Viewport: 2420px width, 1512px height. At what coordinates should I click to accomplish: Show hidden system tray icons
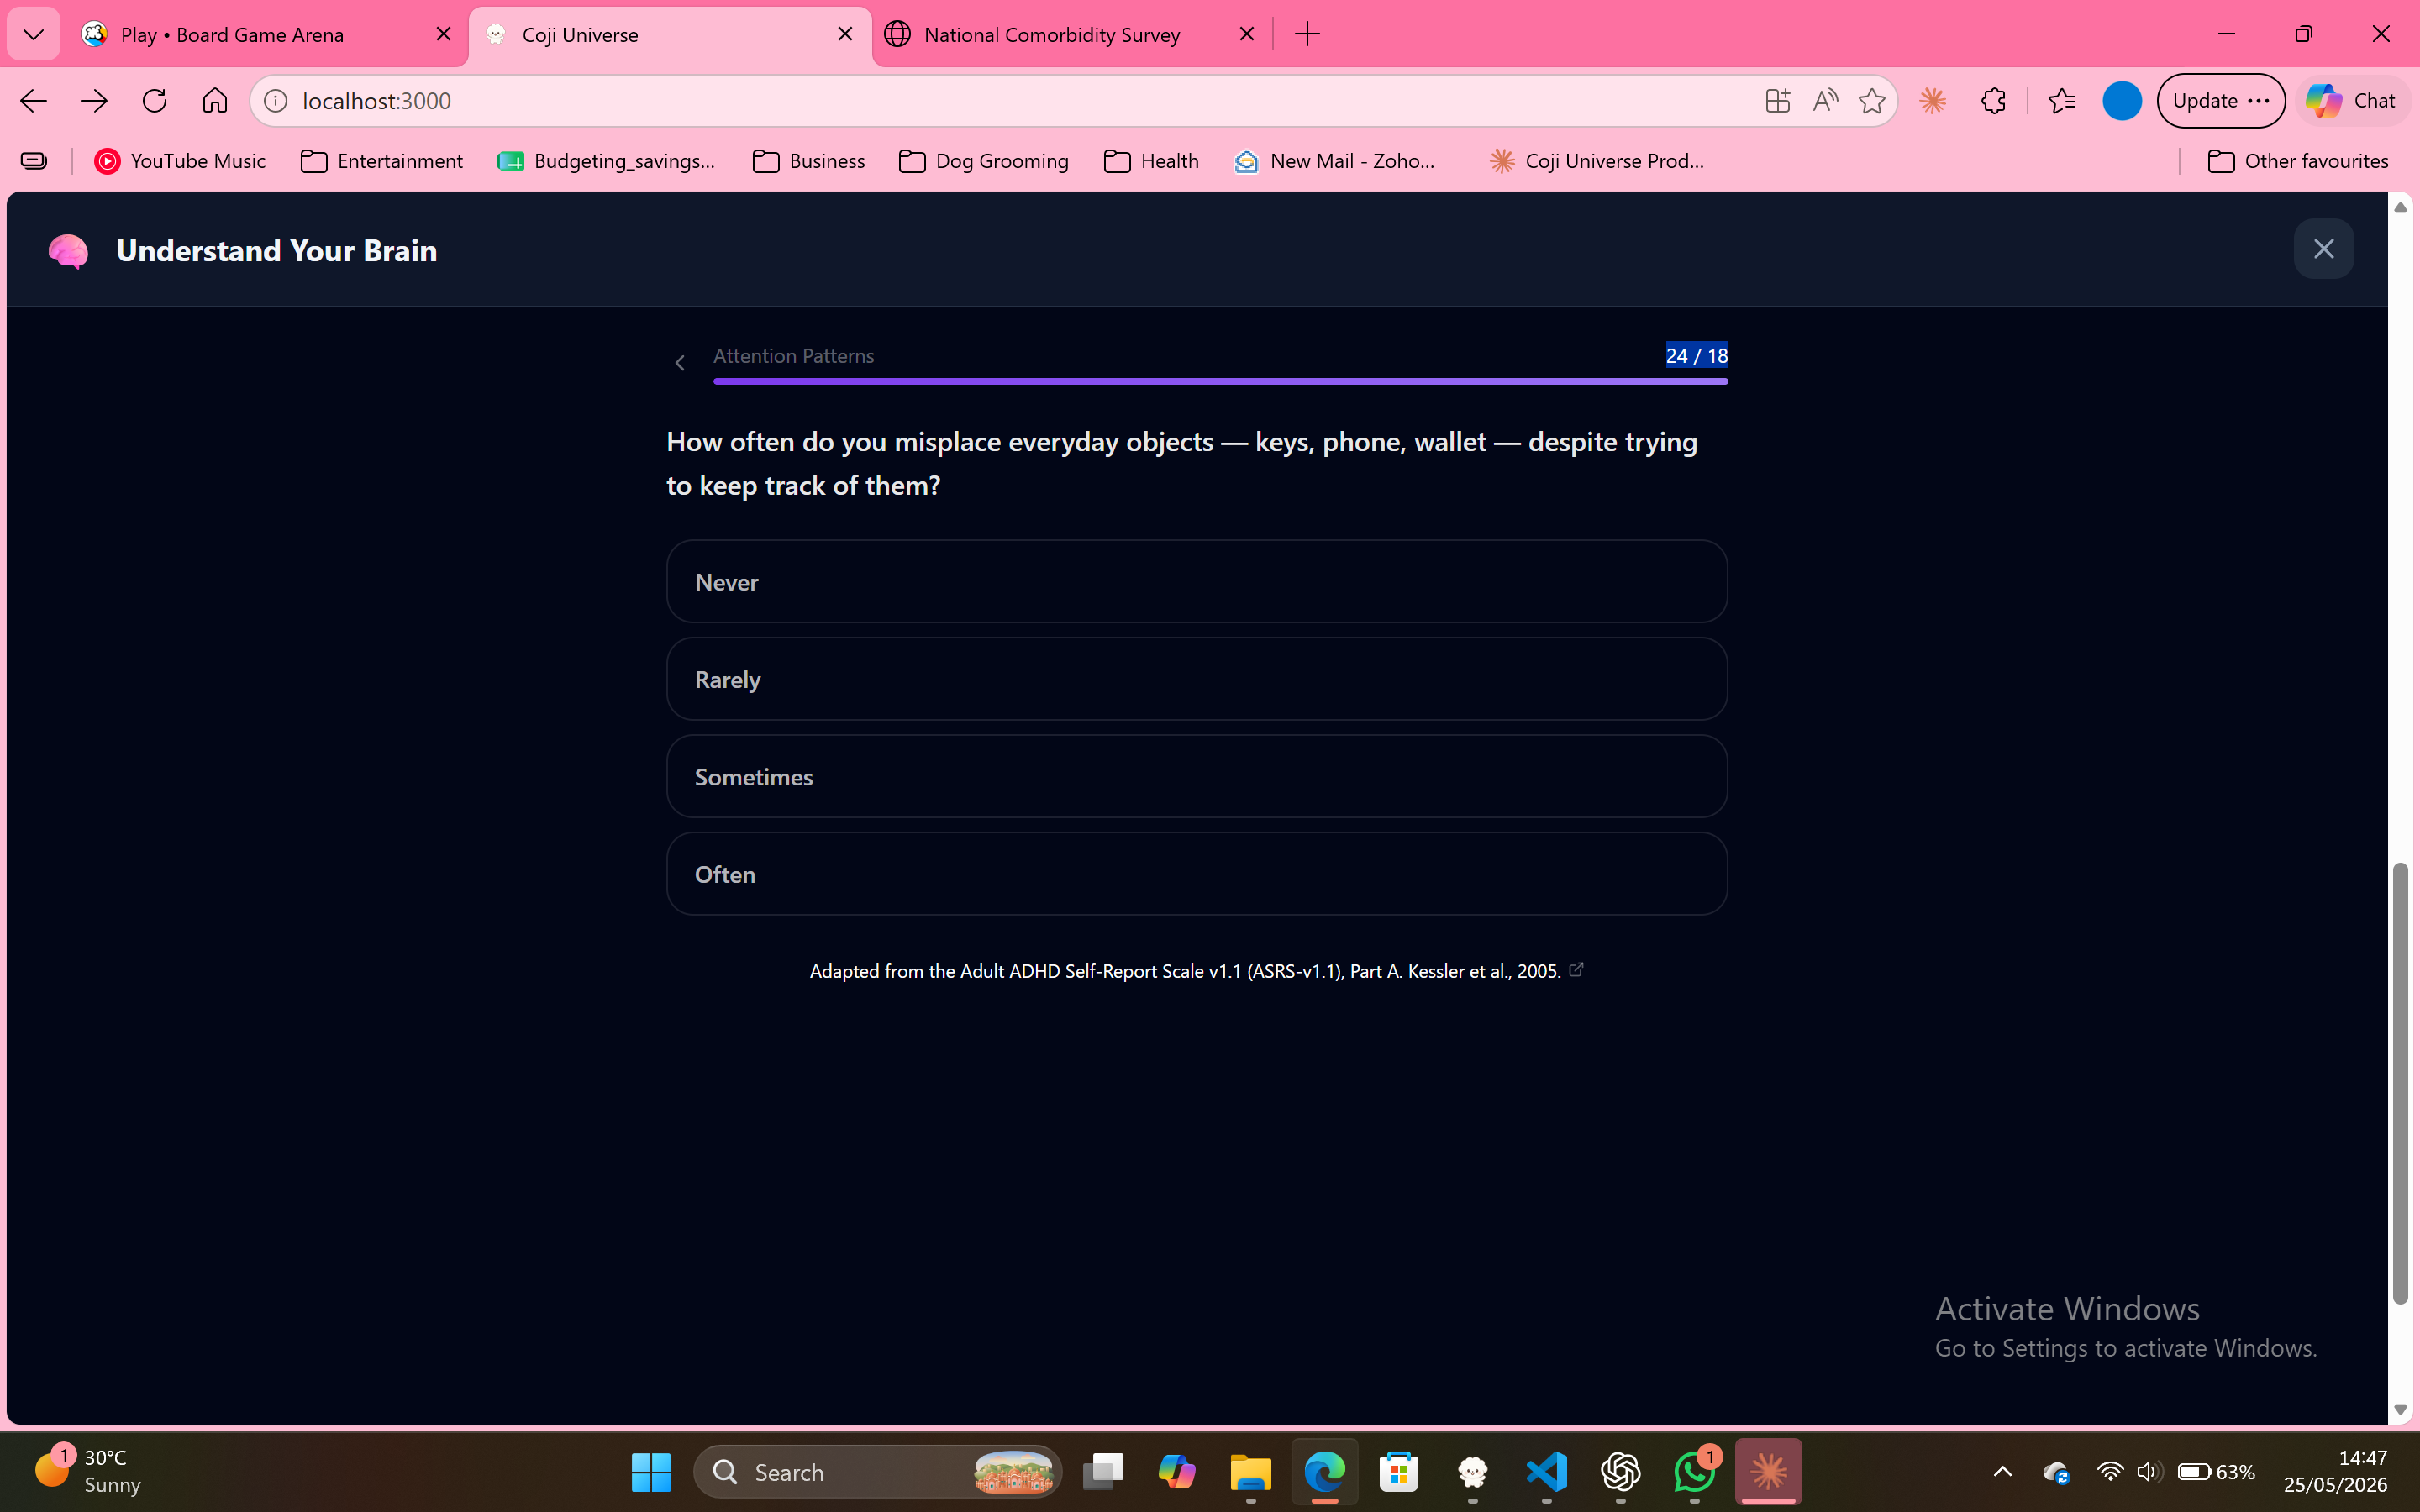pyautogui.click(x=2002, y=1472)
